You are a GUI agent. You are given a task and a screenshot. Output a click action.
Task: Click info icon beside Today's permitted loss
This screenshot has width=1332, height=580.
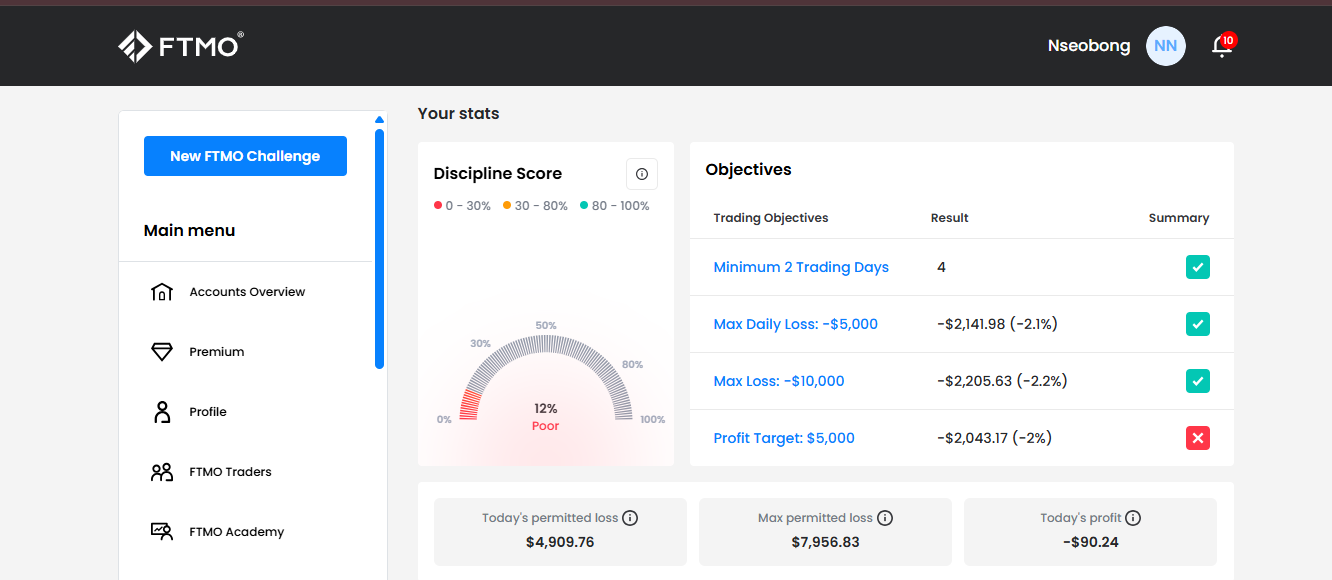pos(630,518)
